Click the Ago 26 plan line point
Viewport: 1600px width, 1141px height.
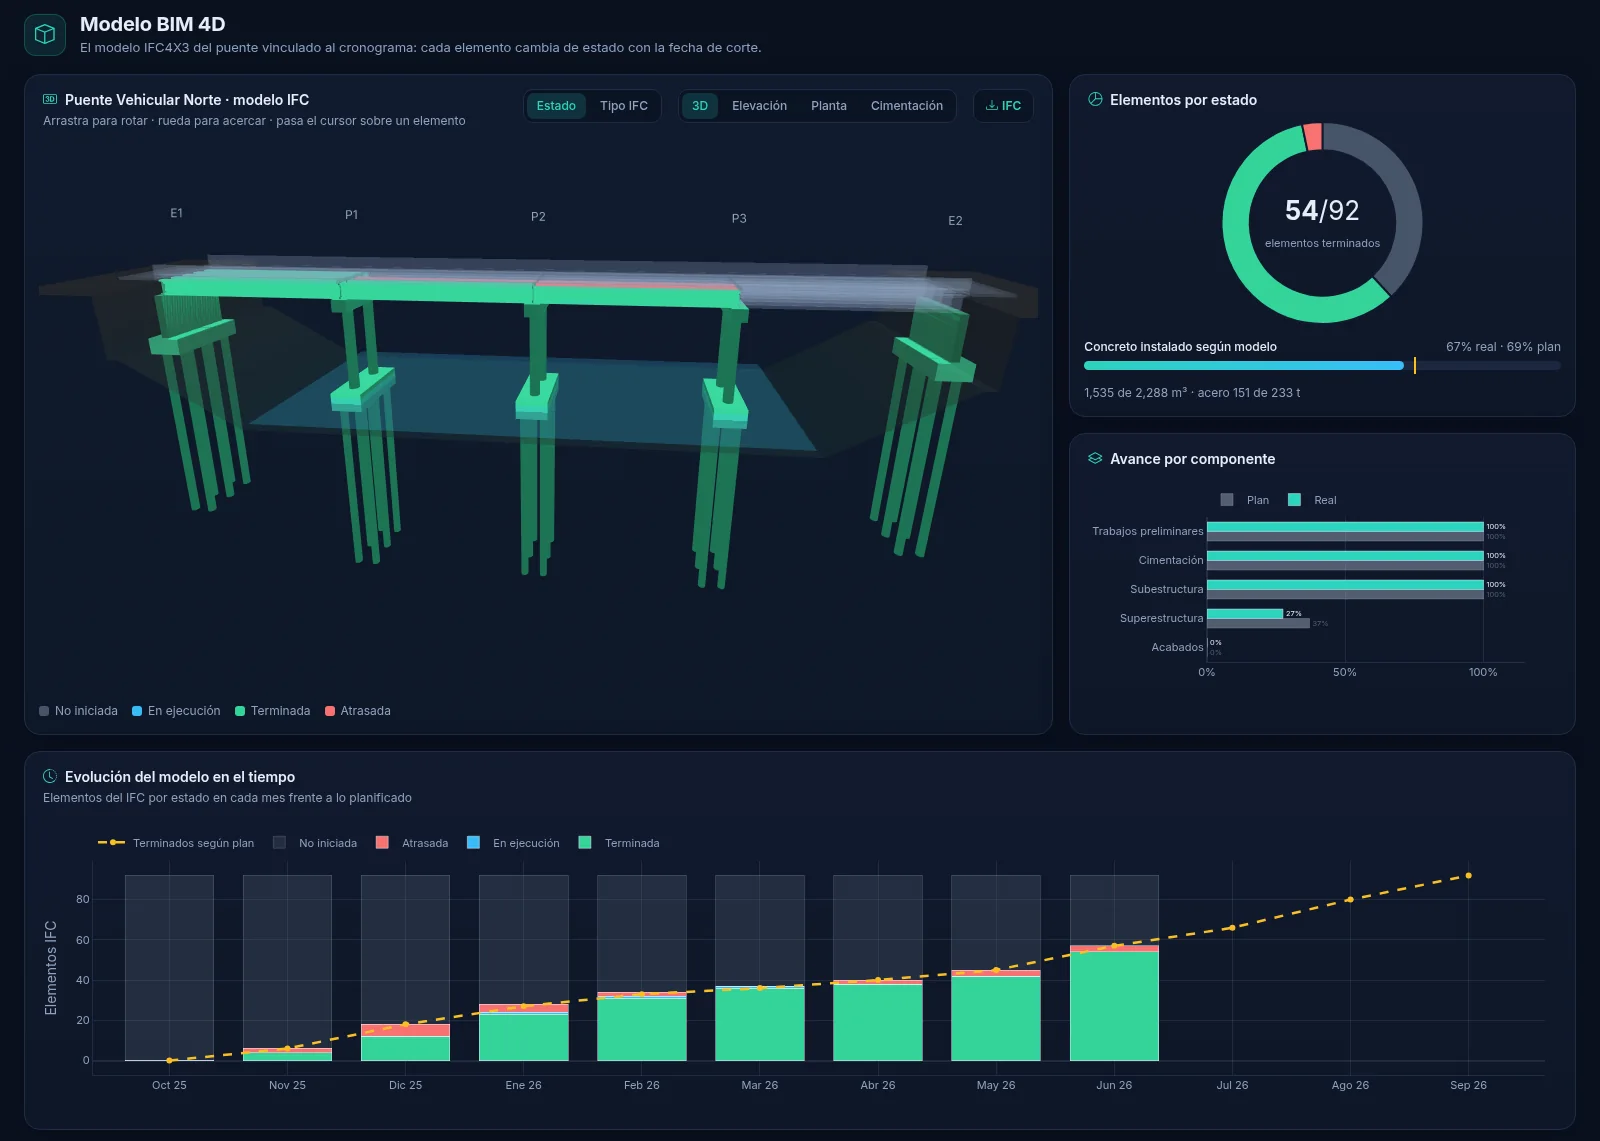click(x=1350, y=900)
